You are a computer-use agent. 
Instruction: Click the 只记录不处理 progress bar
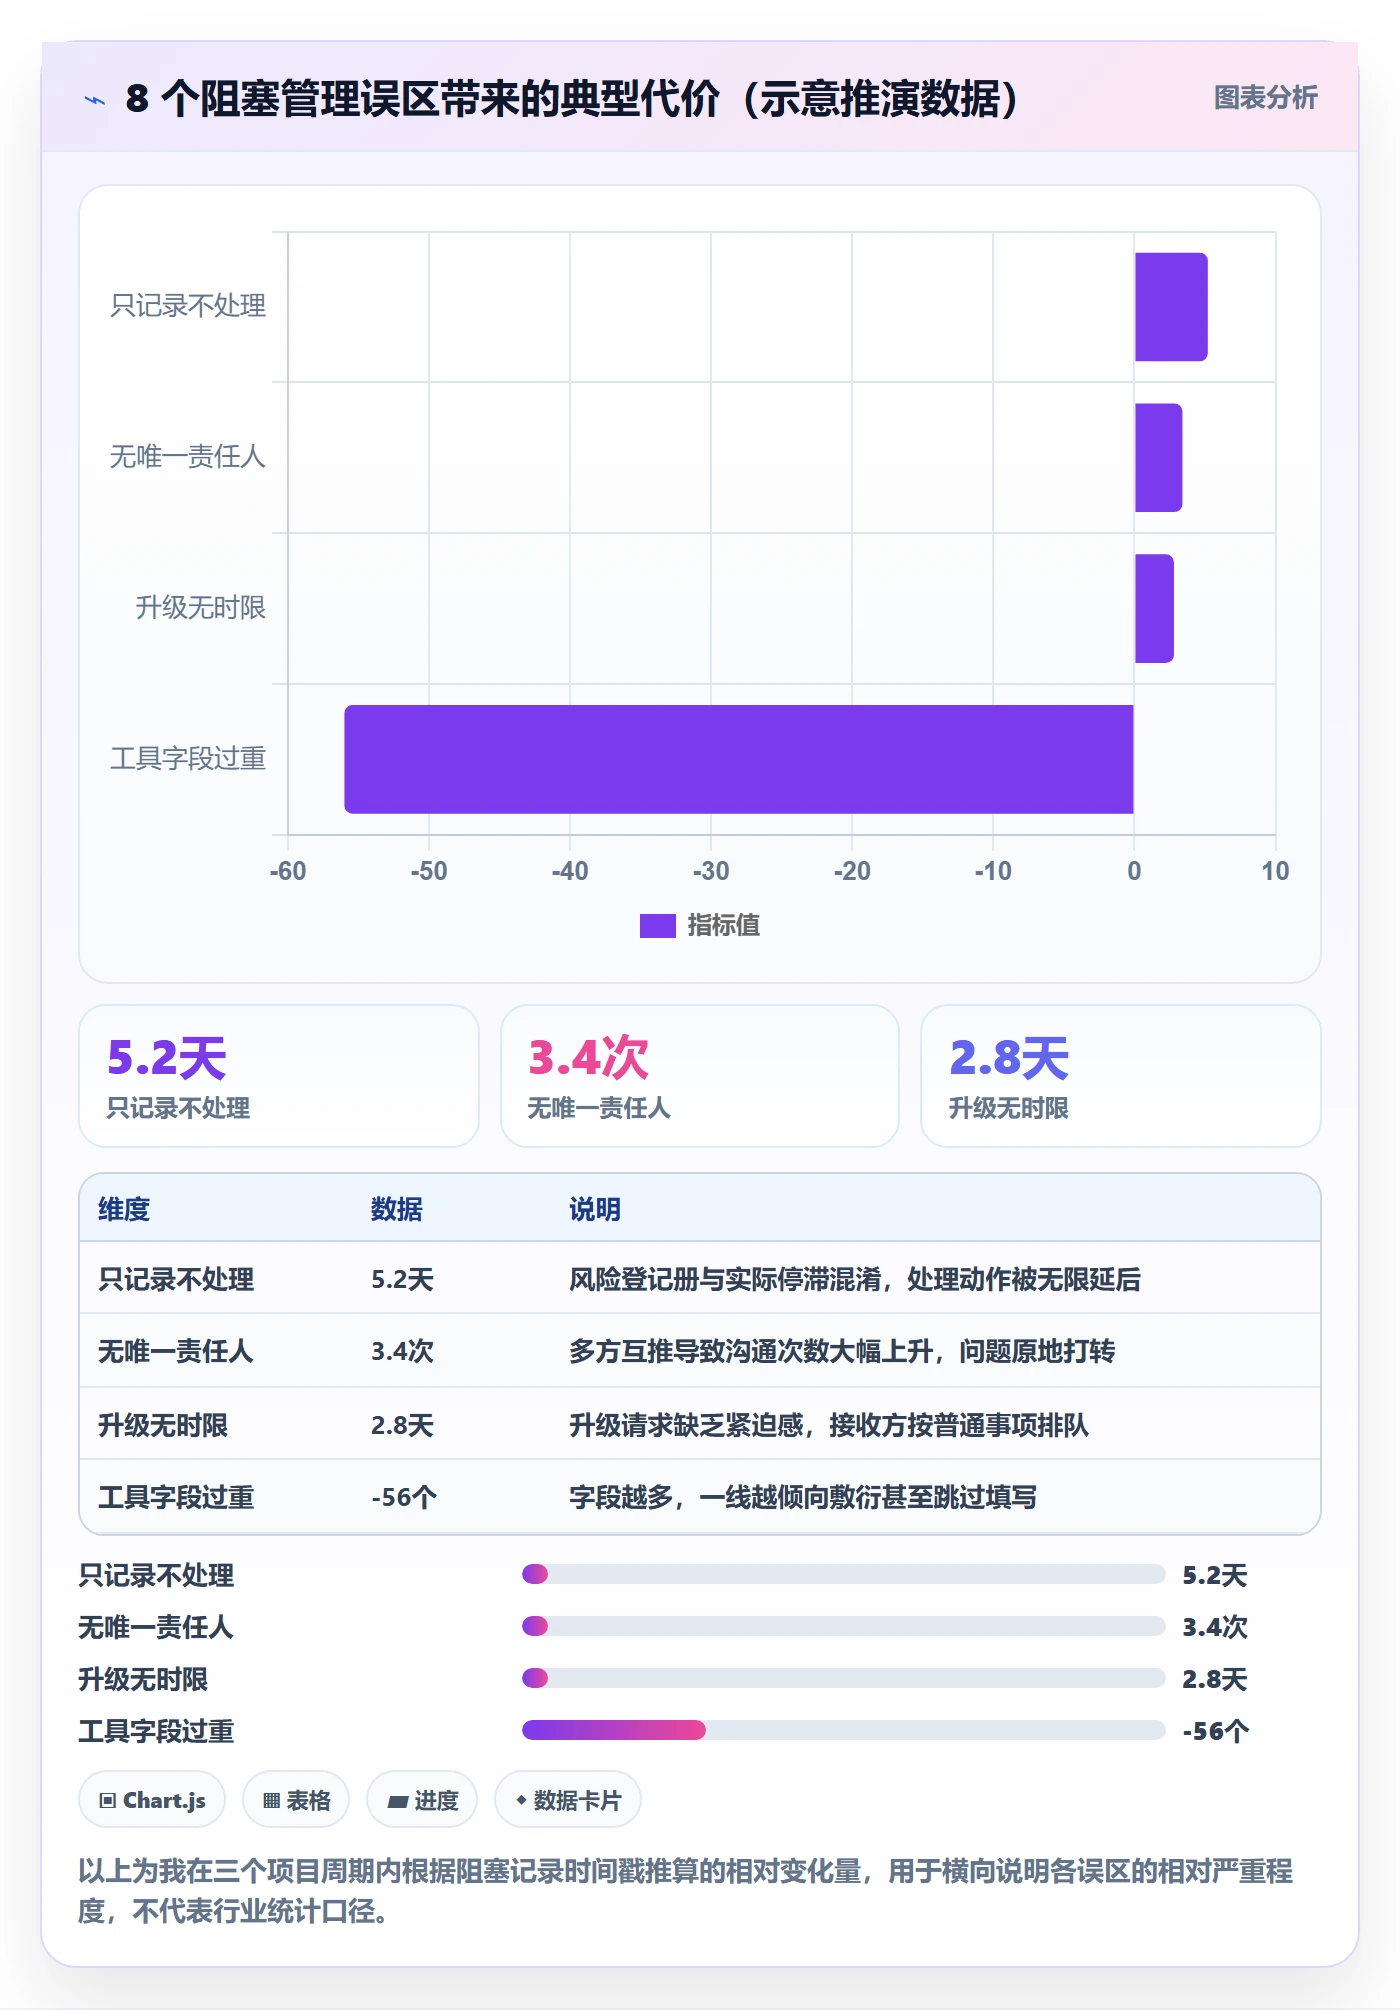(844, 1574)
